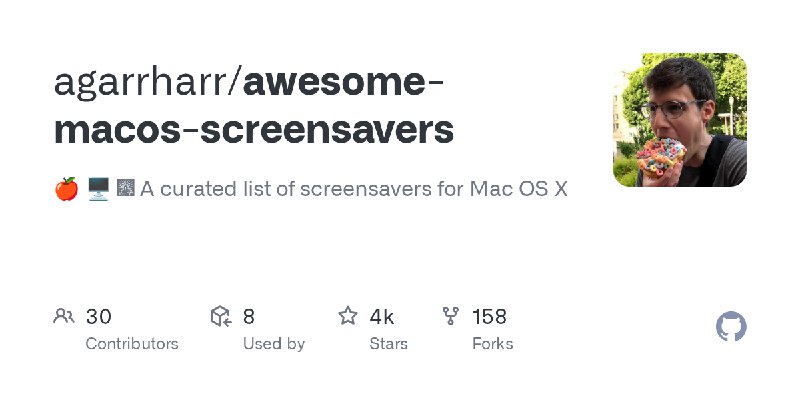
Task: Click the Forks branch icon
Action: [x=451, y=317]
